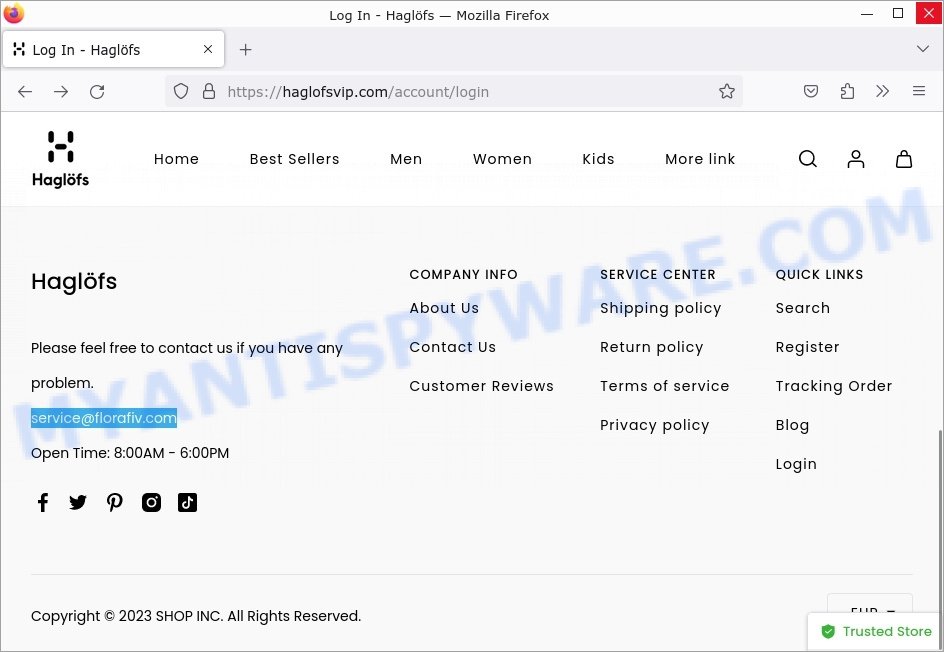The width and height of the screenshot is (944, 652).
Task: Open the More link menu item
Action: [700, 159]
